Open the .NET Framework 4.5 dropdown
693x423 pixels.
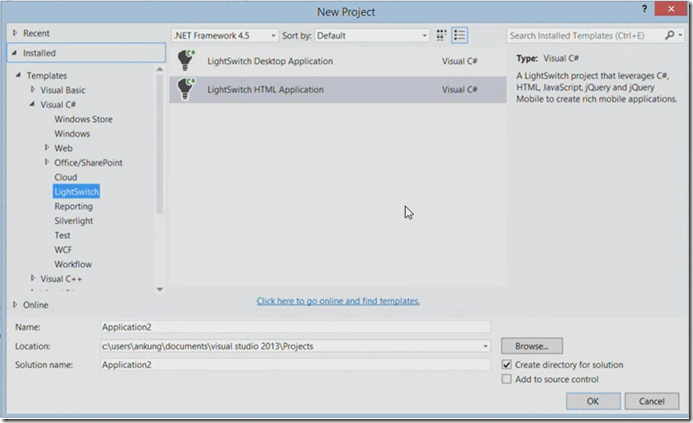(225, 35)
